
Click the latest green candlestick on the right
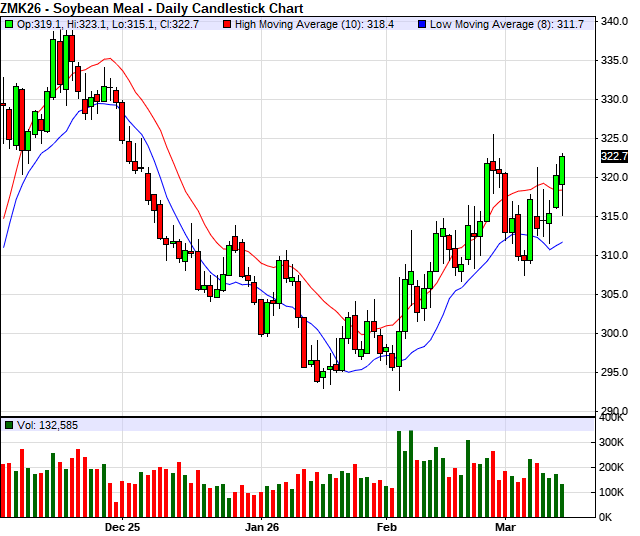tap(562, 170)
